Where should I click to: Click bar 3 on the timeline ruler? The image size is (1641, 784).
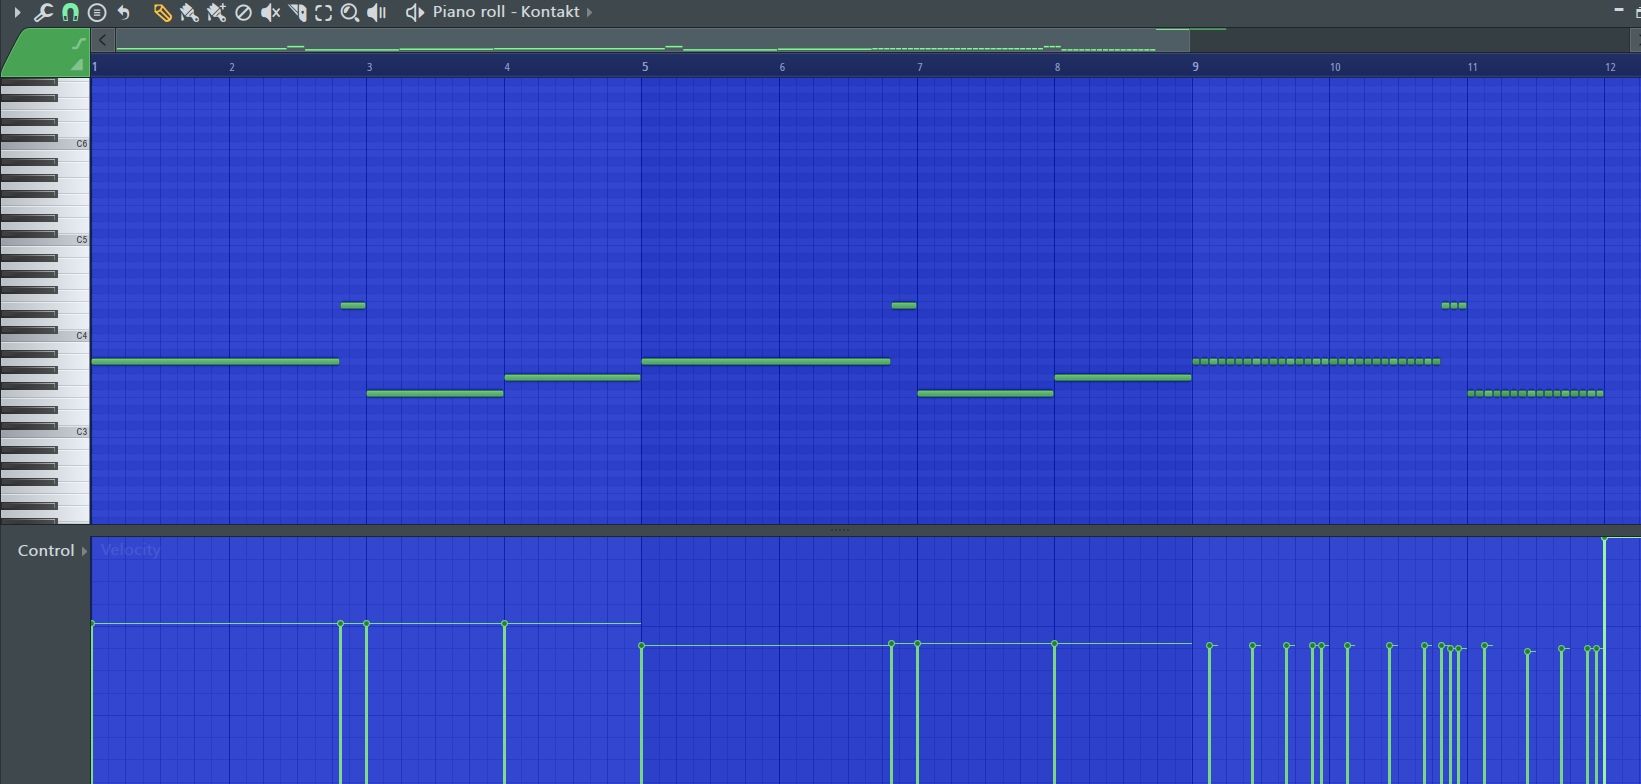369,67
